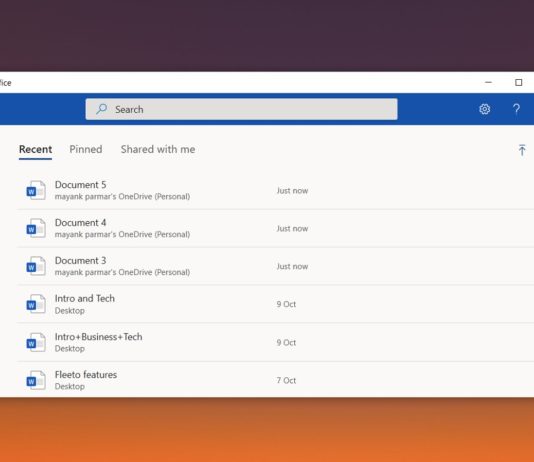
Task: Click Word icon beside Document 4
Action: click(x=36, y=228)
